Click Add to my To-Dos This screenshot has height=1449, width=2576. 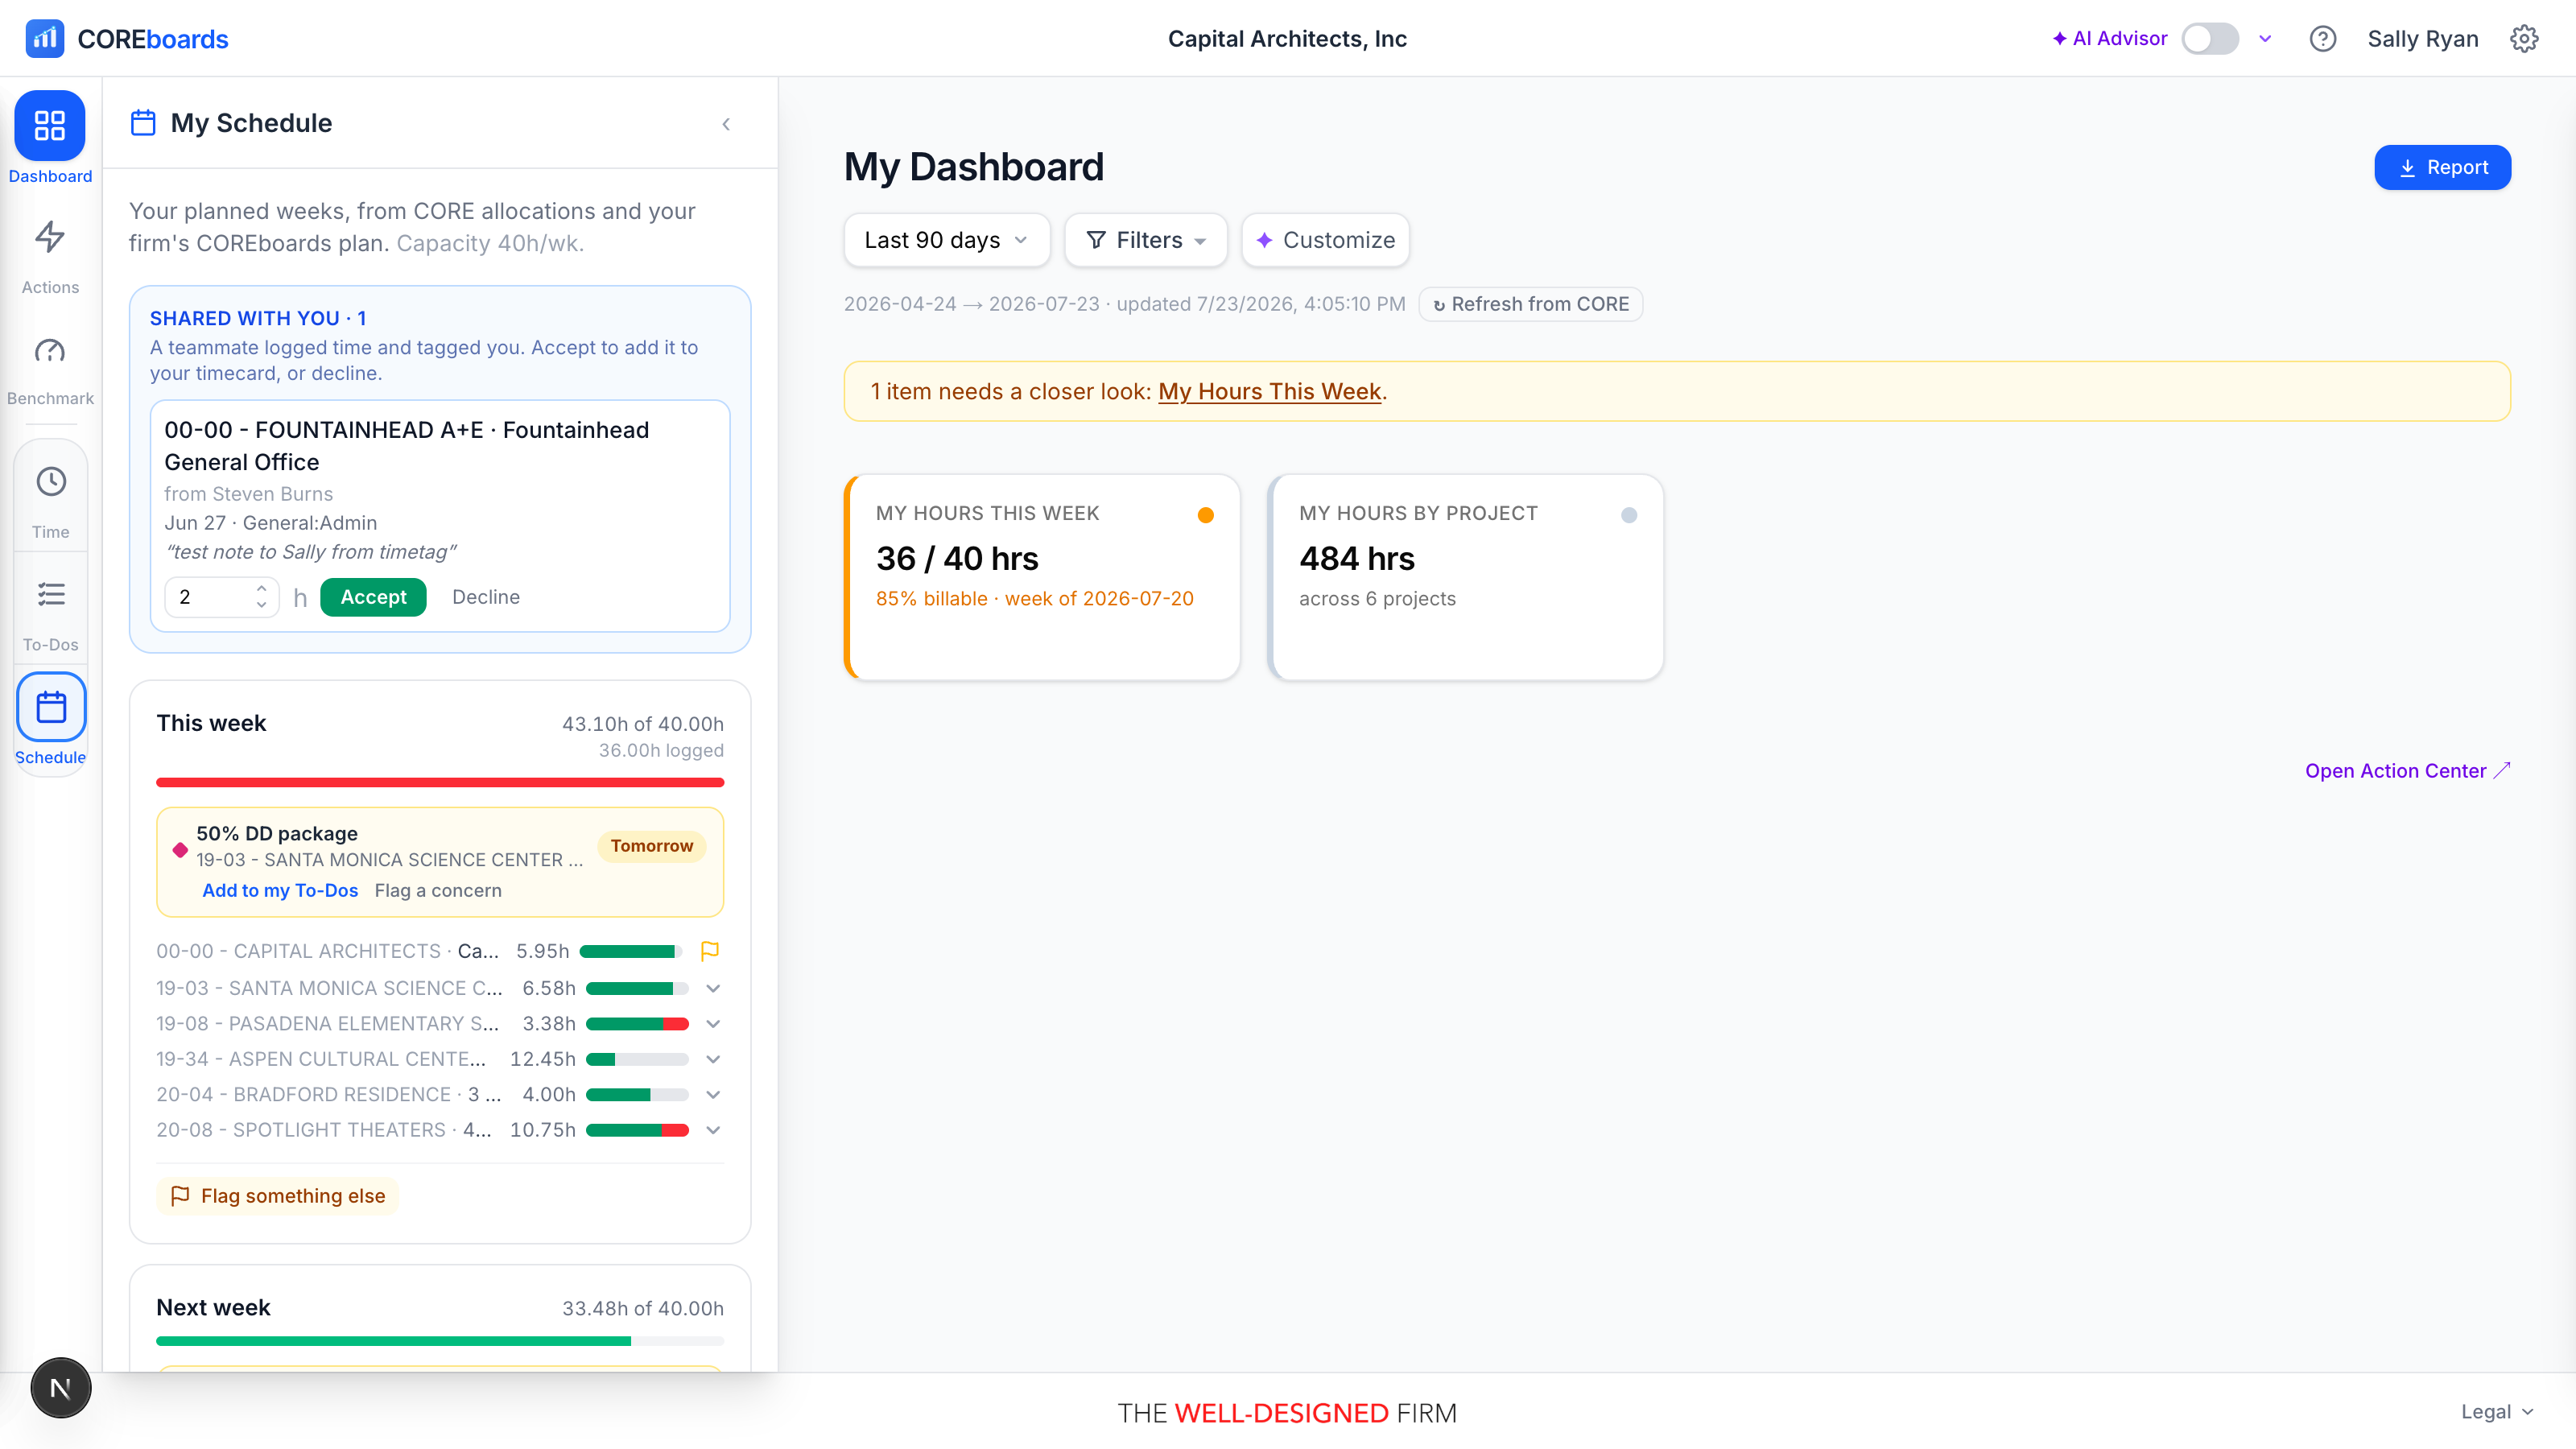(x=280, y=890)
